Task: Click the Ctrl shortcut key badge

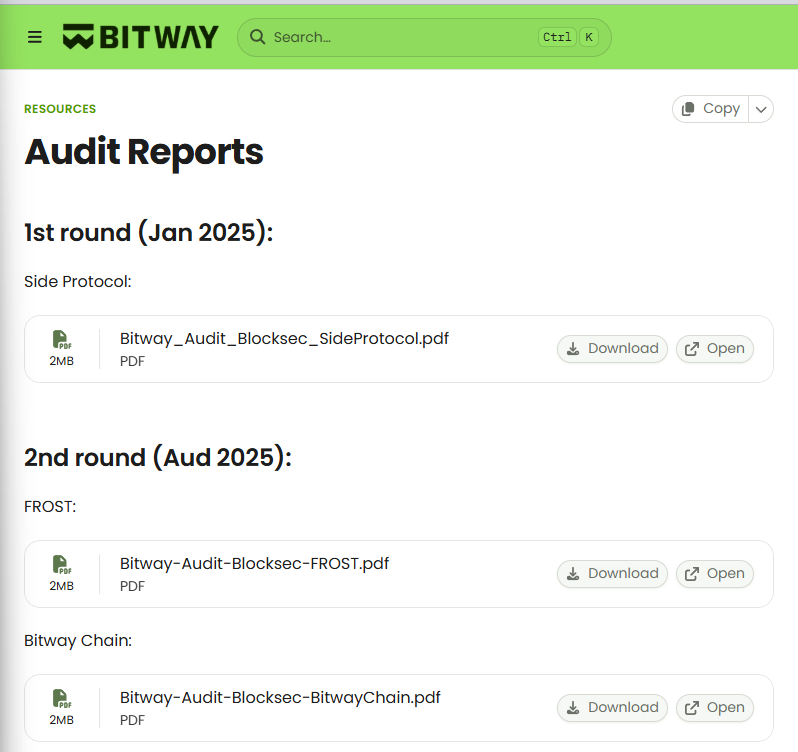Action: pos(557,37)
